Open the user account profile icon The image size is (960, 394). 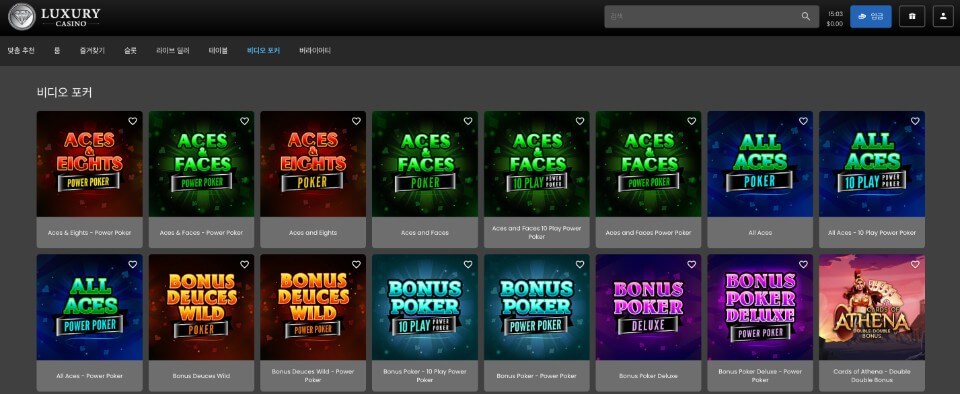coord(943,17)
